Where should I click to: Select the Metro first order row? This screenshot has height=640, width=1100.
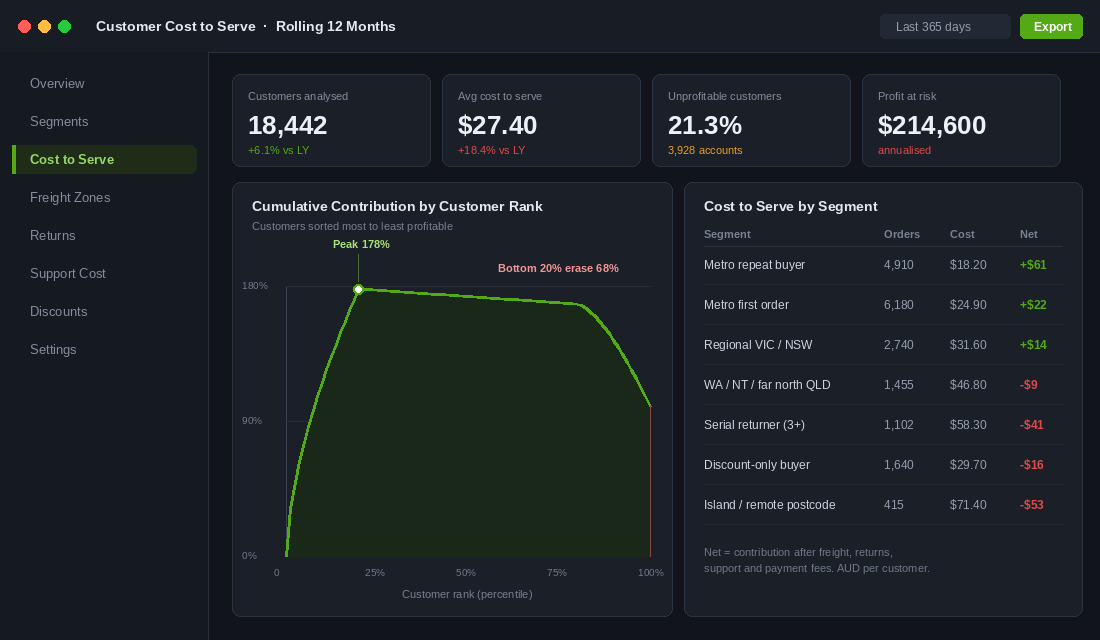tap(883, 305)
